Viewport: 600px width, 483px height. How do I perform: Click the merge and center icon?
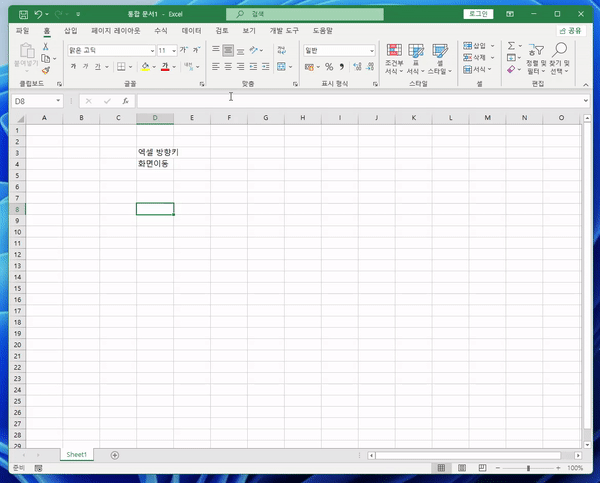click(281, 67)
